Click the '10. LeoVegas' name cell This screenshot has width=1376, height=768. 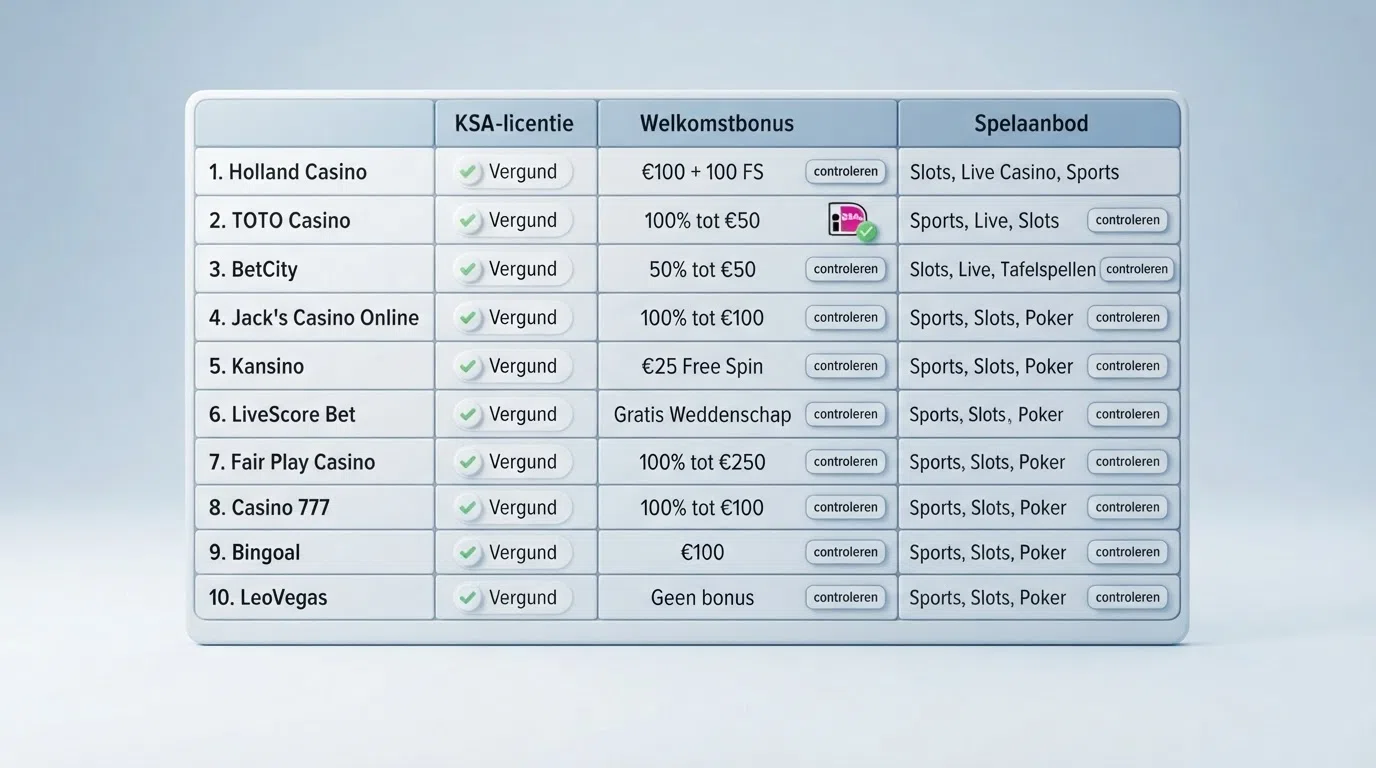314,598
